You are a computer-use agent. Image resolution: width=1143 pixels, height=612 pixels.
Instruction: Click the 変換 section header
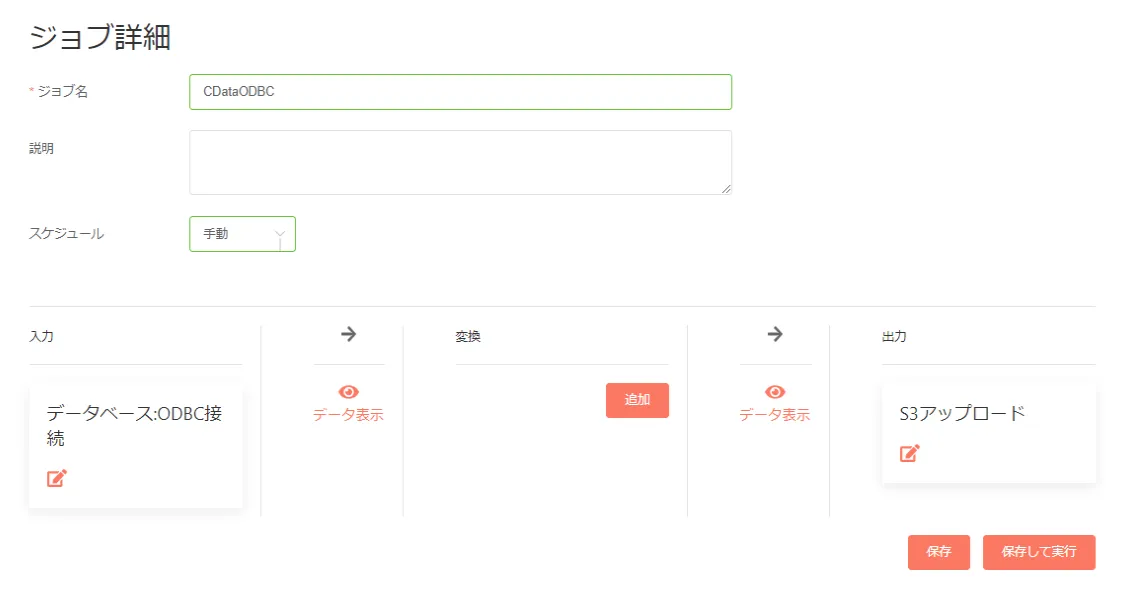(468, 337)
